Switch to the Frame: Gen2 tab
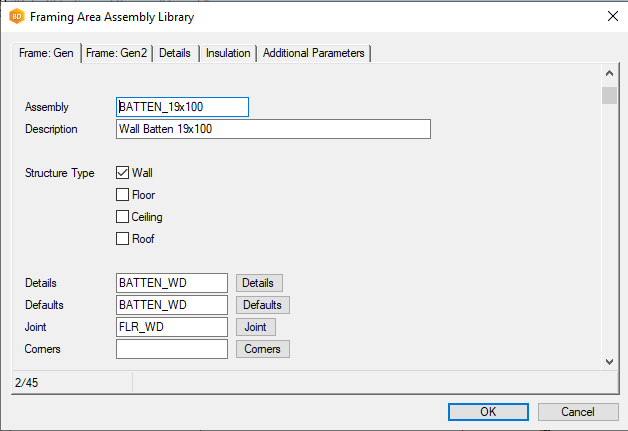 click(x=118, y=53)
